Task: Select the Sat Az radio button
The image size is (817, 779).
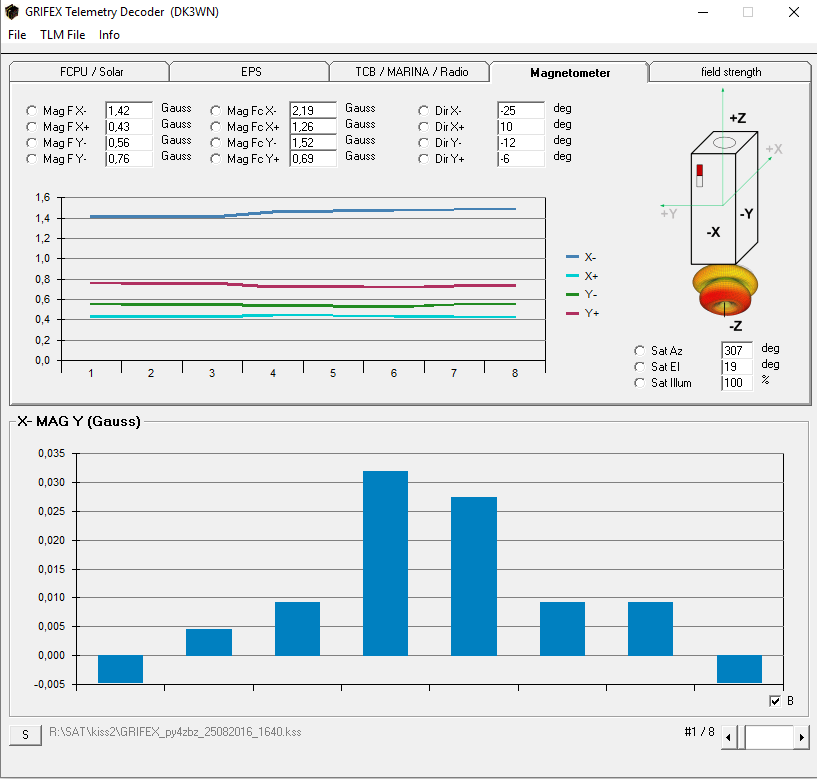Action: (x=640, y=351)
